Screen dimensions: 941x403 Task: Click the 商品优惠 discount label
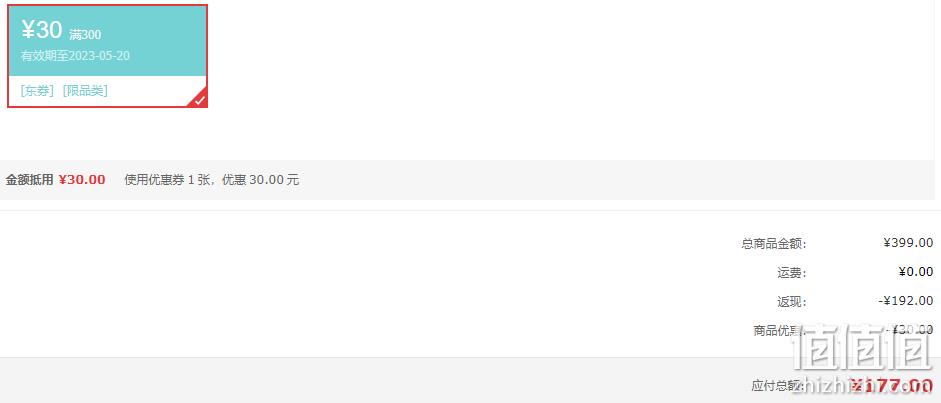(x=779, y=330)
